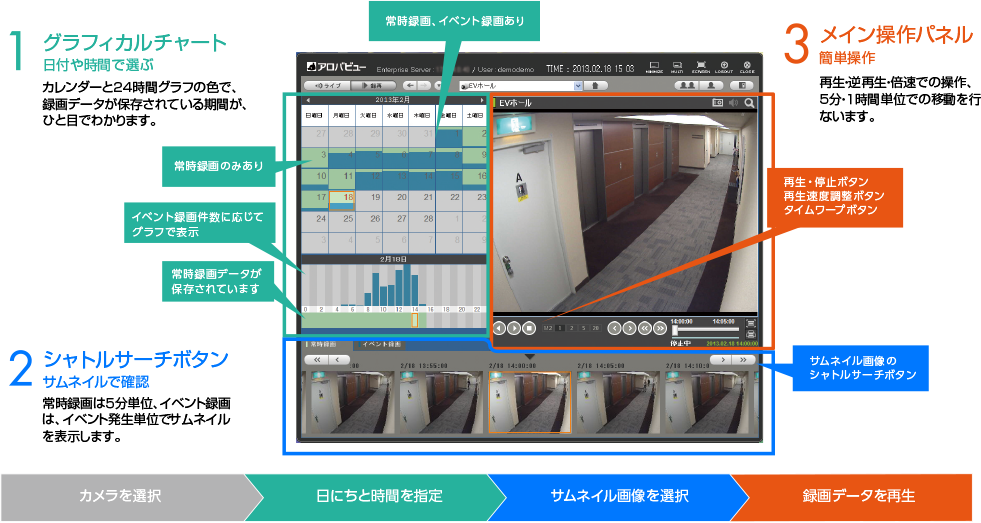Select playback speed 20

(x=596, y=327)
